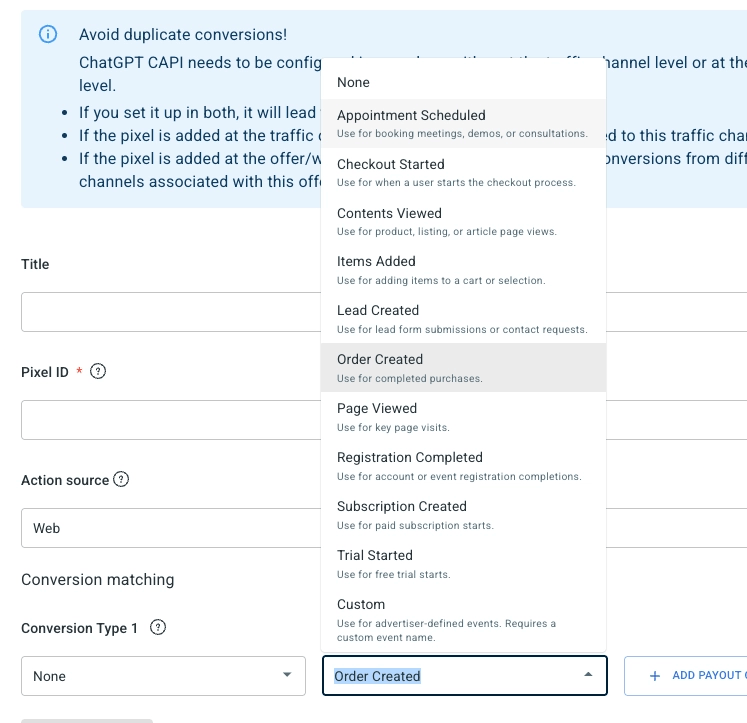Viewport: 747px width, 723px height.
Task: Choose Custom event option
Action: click(464, 620)
